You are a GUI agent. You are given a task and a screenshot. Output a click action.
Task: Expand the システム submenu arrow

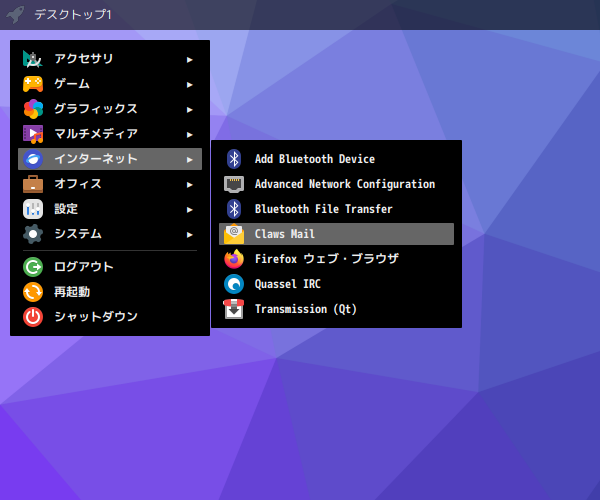pos(189,235)
